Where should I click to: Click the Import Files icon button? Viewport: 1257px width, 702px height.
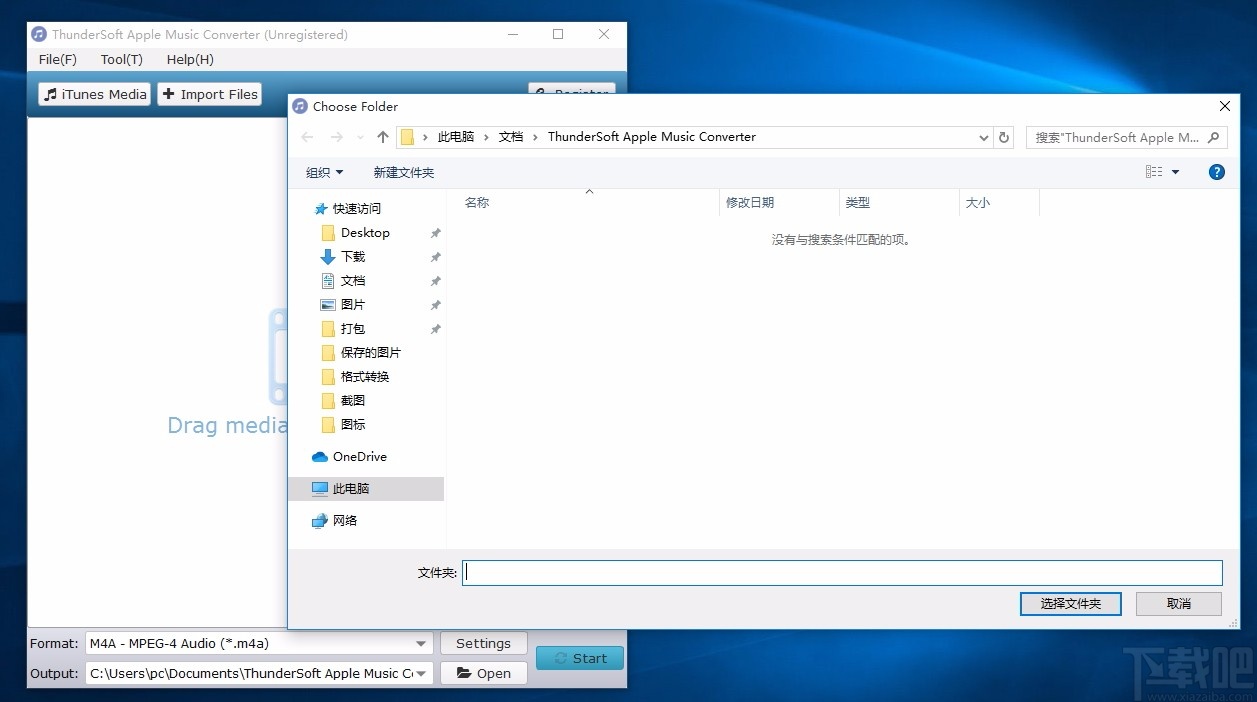[171, 94]
